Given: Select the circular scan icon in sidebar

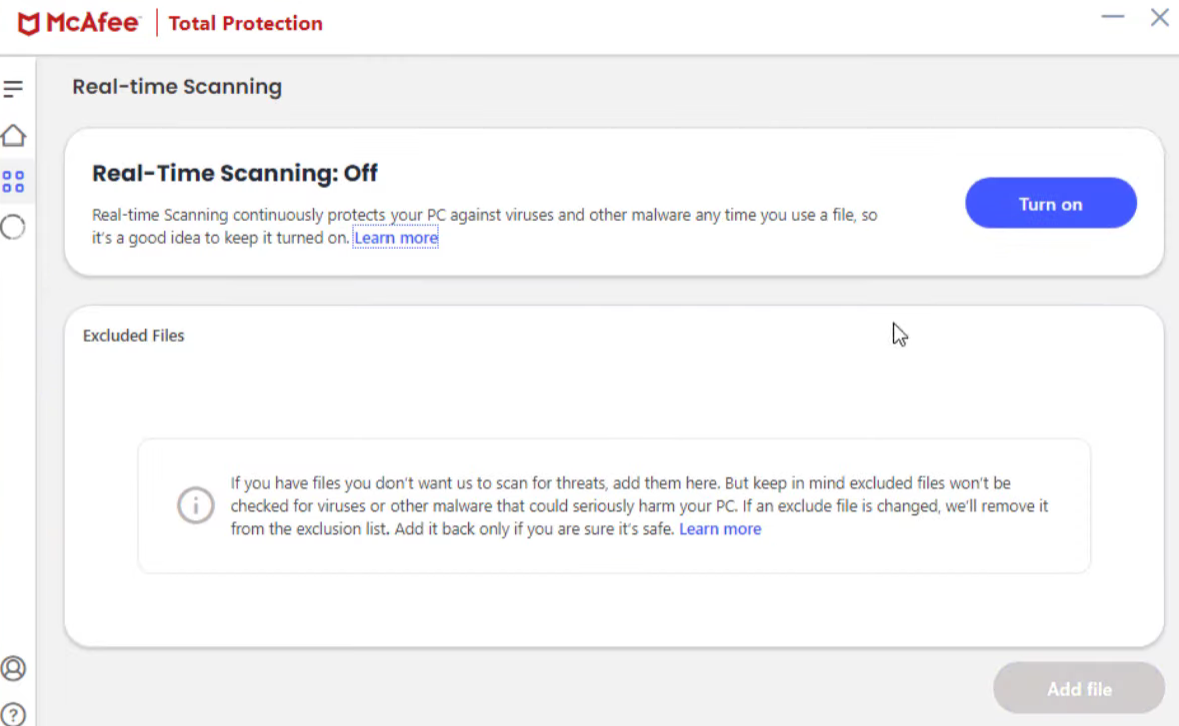Looking at the screenshot, I should 14,228.
